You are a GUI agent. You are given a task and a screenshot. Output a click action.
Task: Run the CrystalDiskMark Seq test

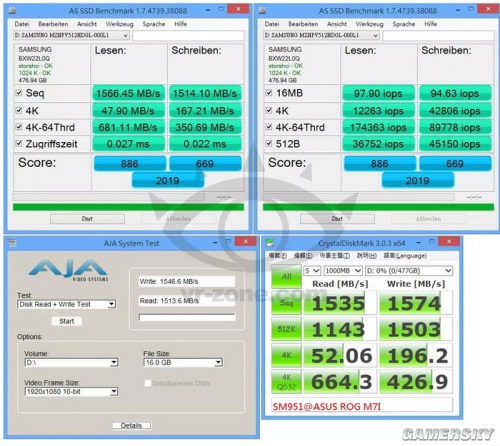point(286,303)
